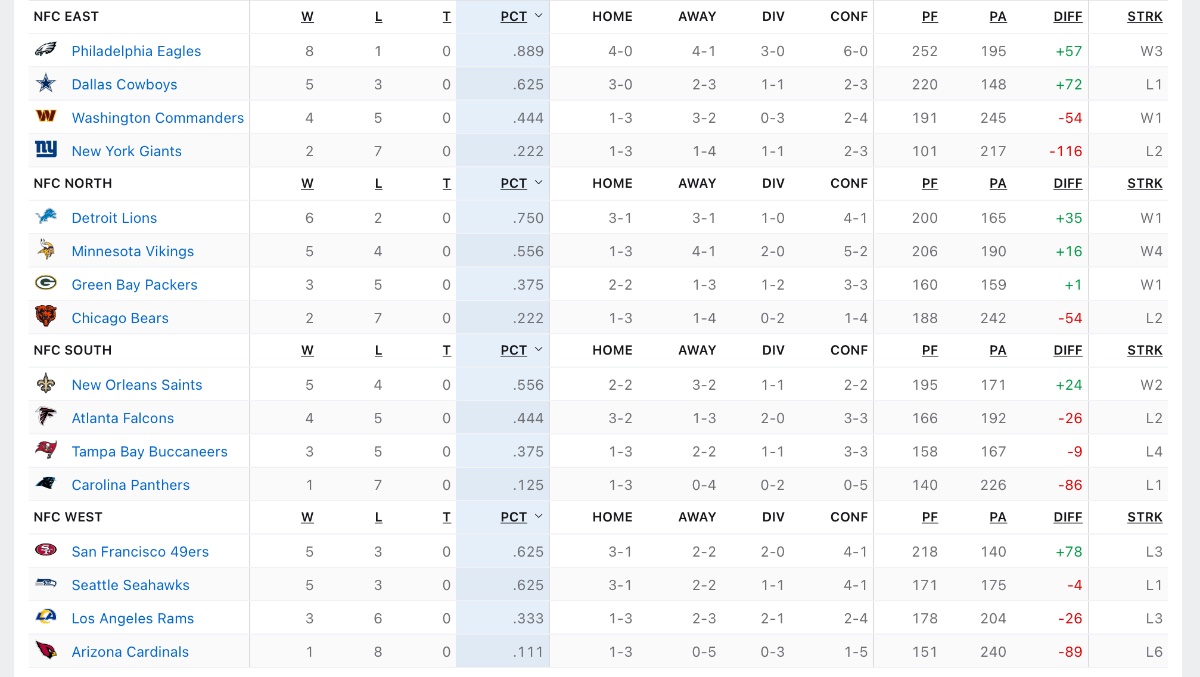Screen dimensions: 1200x677
Task: Toggle PCT sort arrow in NFC North header
Action: [x=539, y=183]
